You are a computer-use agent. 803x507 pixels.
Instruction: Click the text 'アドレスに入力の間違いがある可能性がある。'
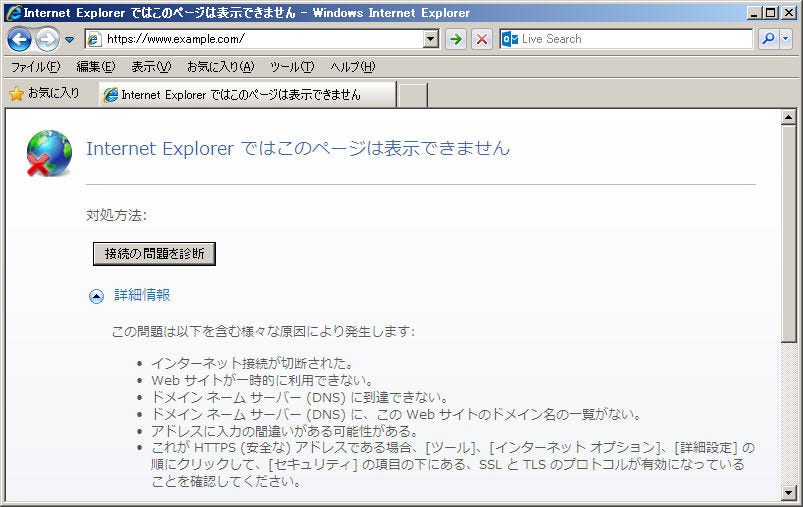click(285, 431)
